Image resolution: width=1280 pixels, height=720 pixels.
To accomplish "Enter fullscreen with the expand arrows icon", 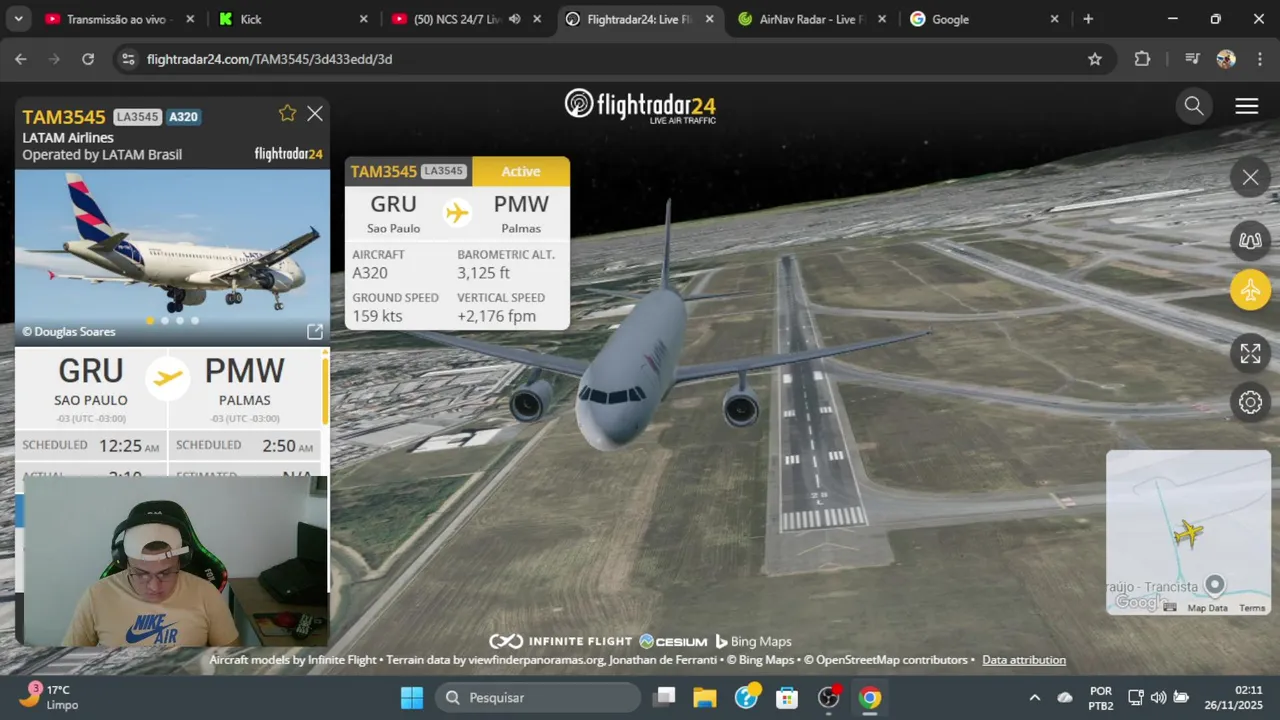I will [x=1250, y=353].
